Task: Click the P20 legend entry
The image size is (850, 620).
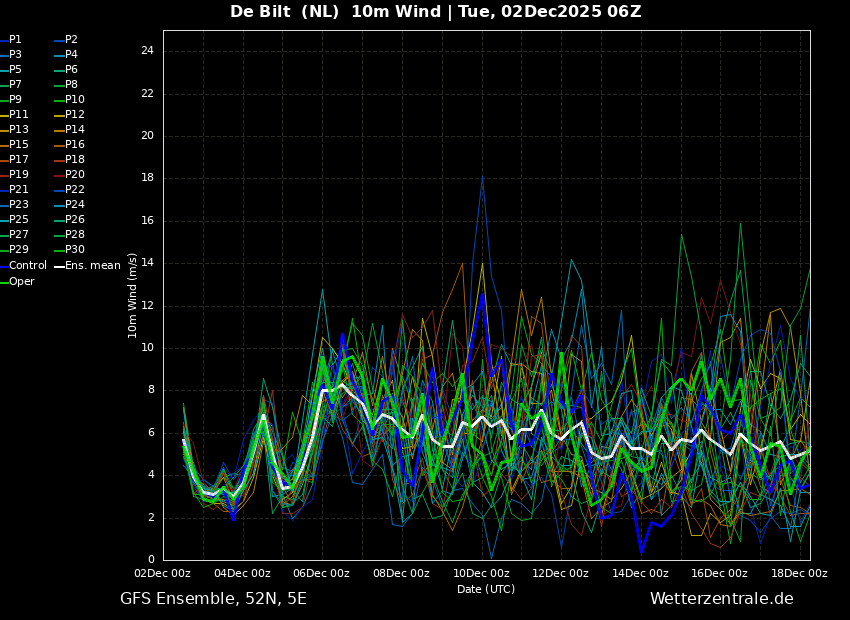Action: click(x=75, y=175)
